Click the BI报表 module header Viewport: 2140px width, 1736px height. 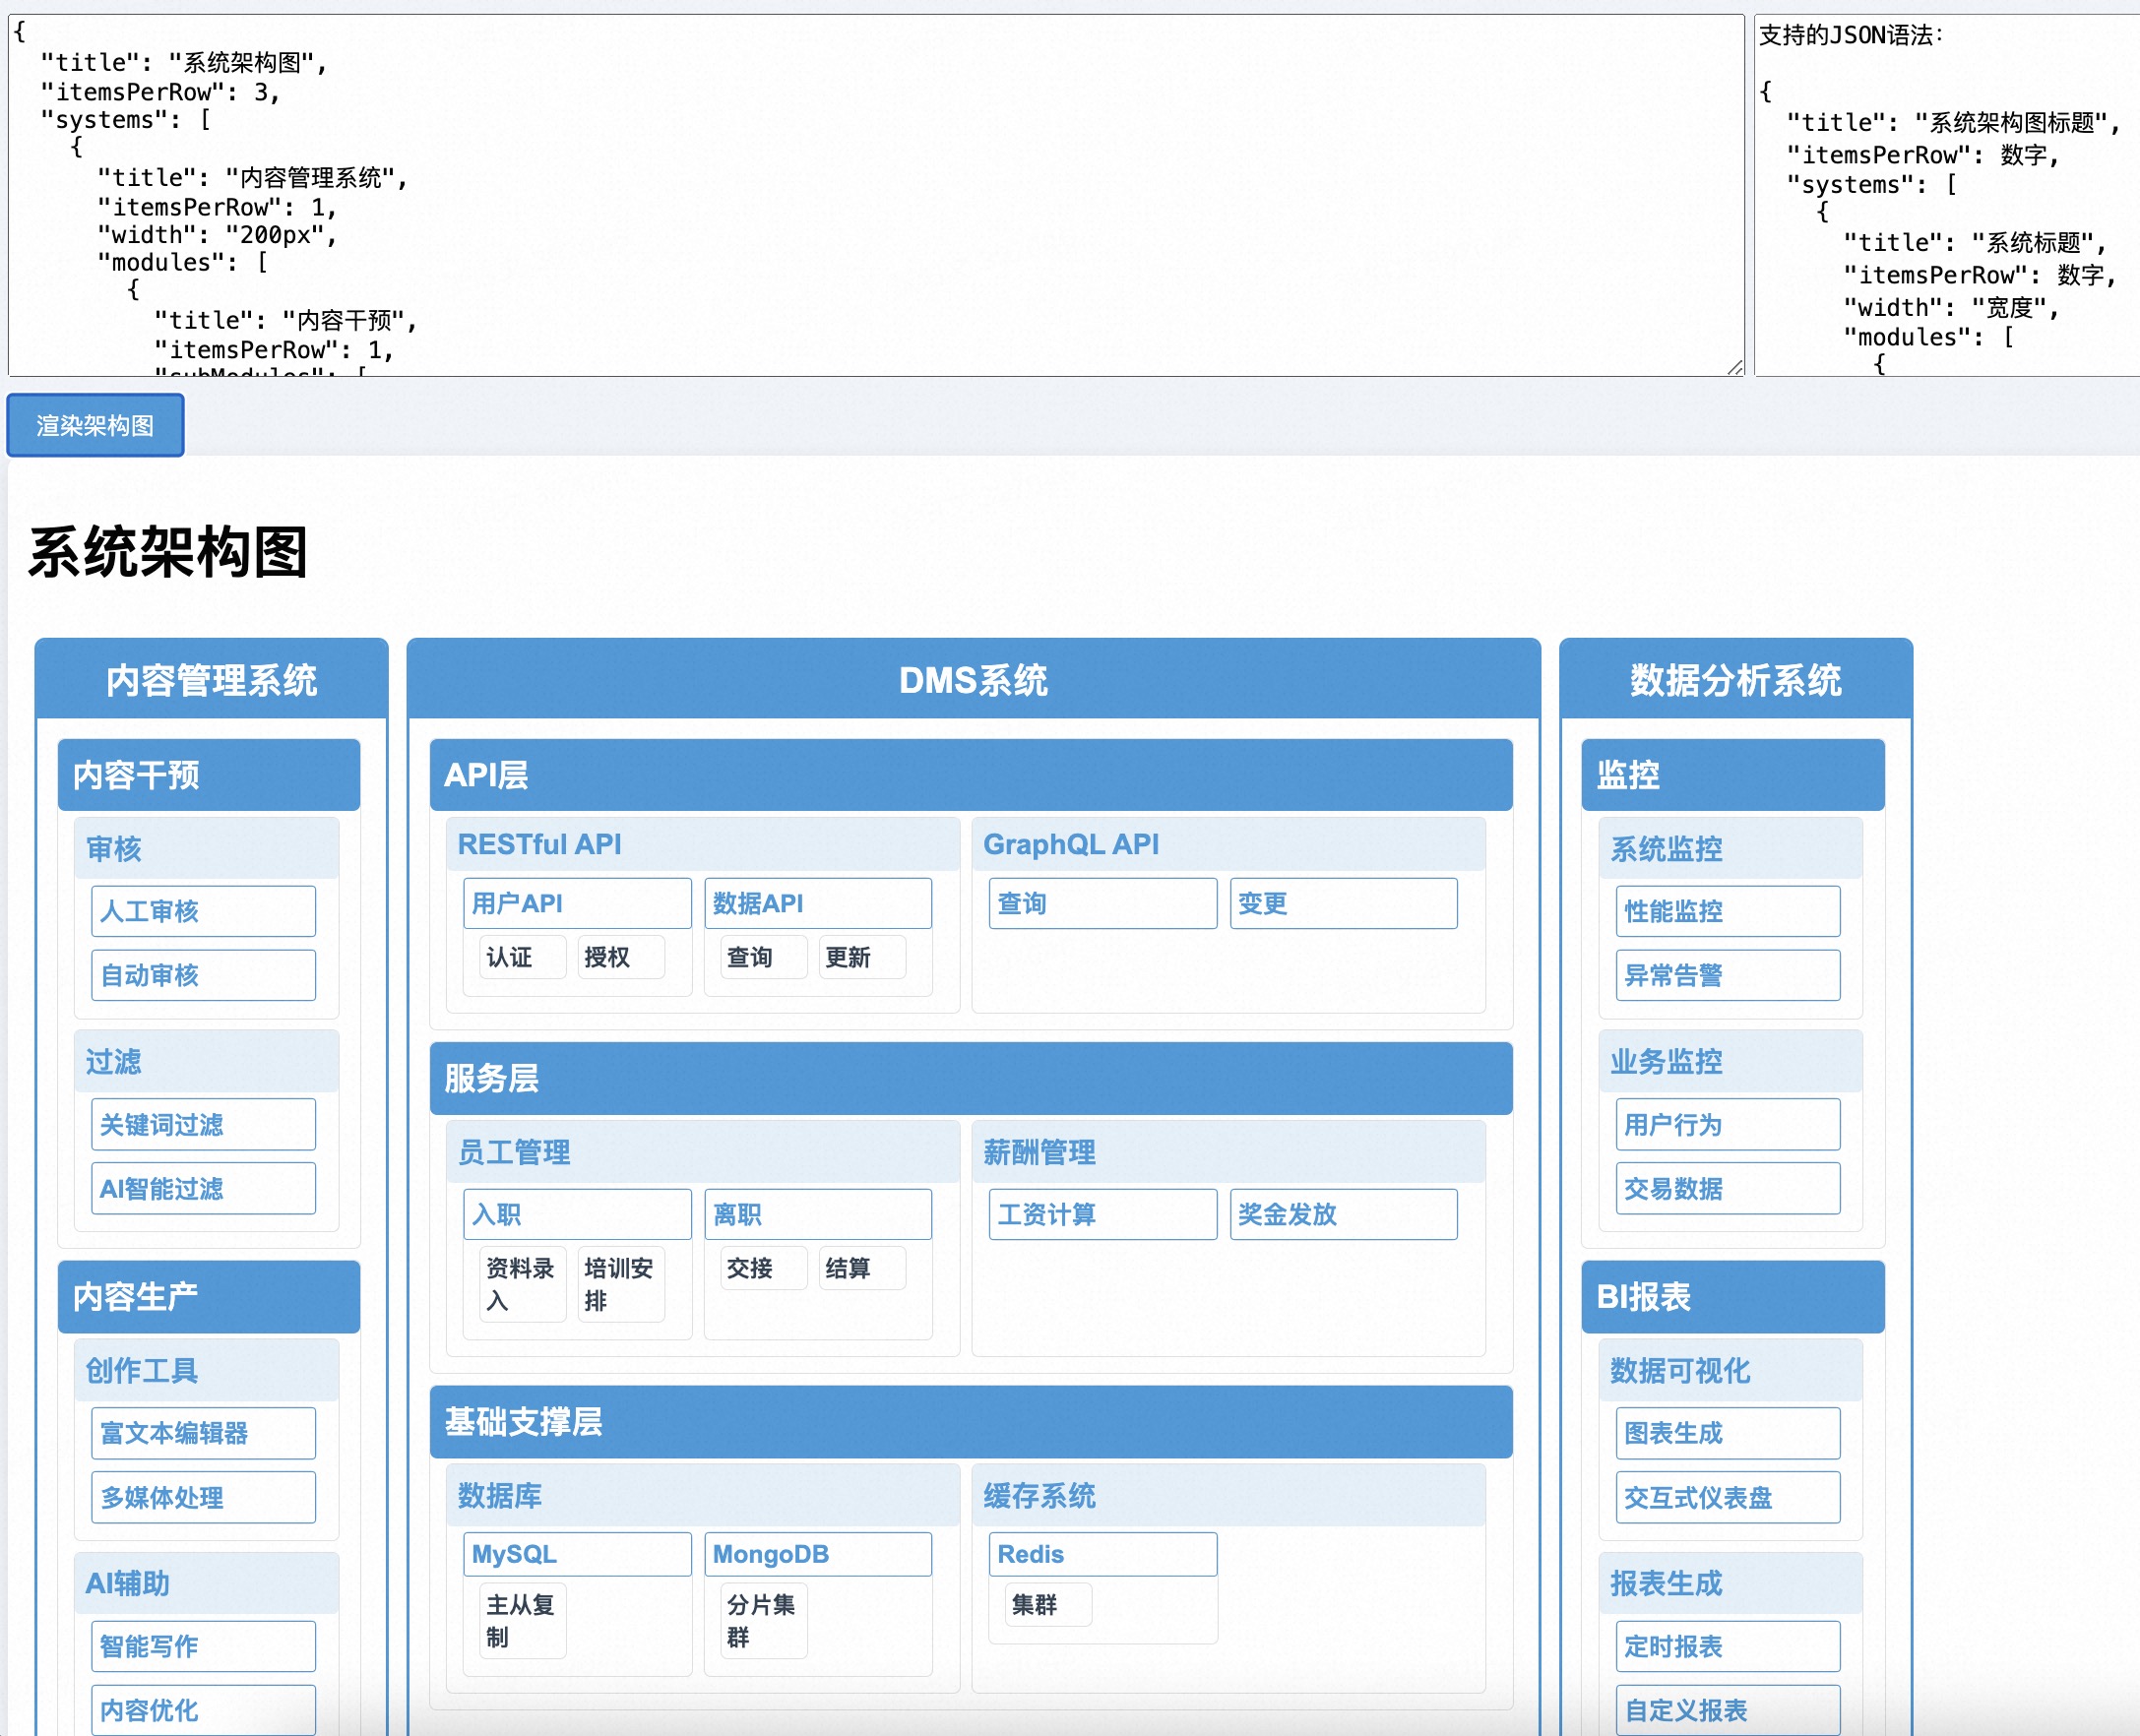coord(1733,1297)
